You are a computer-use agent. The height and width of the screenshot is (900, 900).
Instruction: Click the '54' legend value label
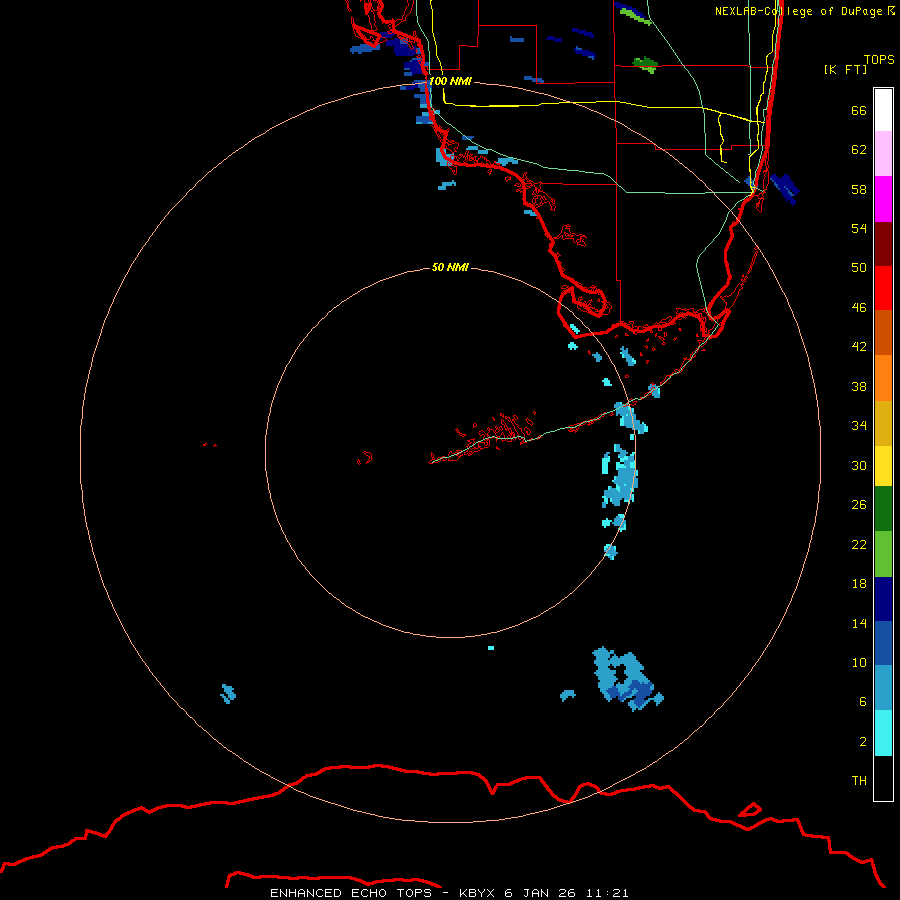(x=859, y=228)
